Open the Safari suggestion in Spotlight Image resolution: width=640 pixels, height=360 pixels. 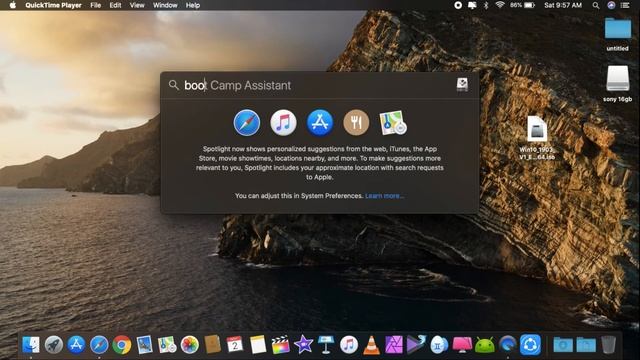[x=247, y=122]
